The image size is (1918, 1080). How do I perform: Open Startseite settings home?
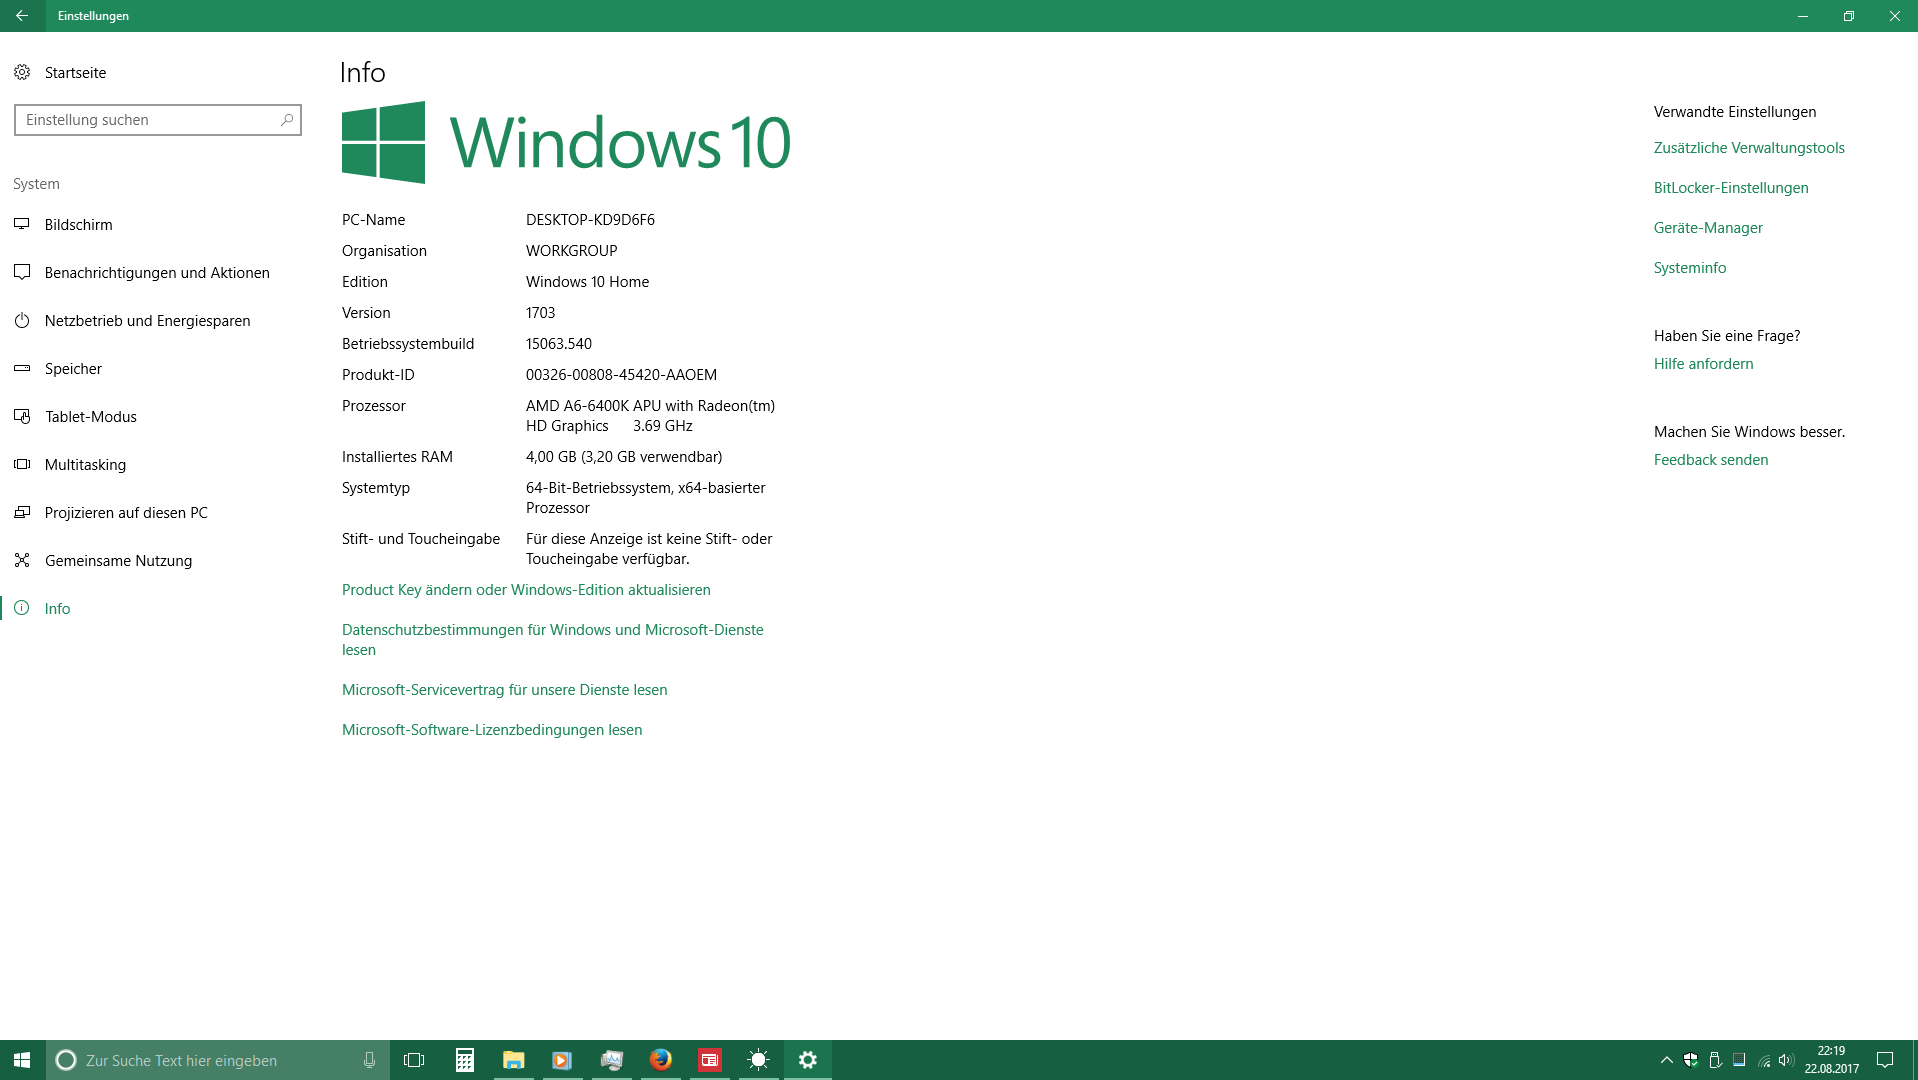coord(60,73)
